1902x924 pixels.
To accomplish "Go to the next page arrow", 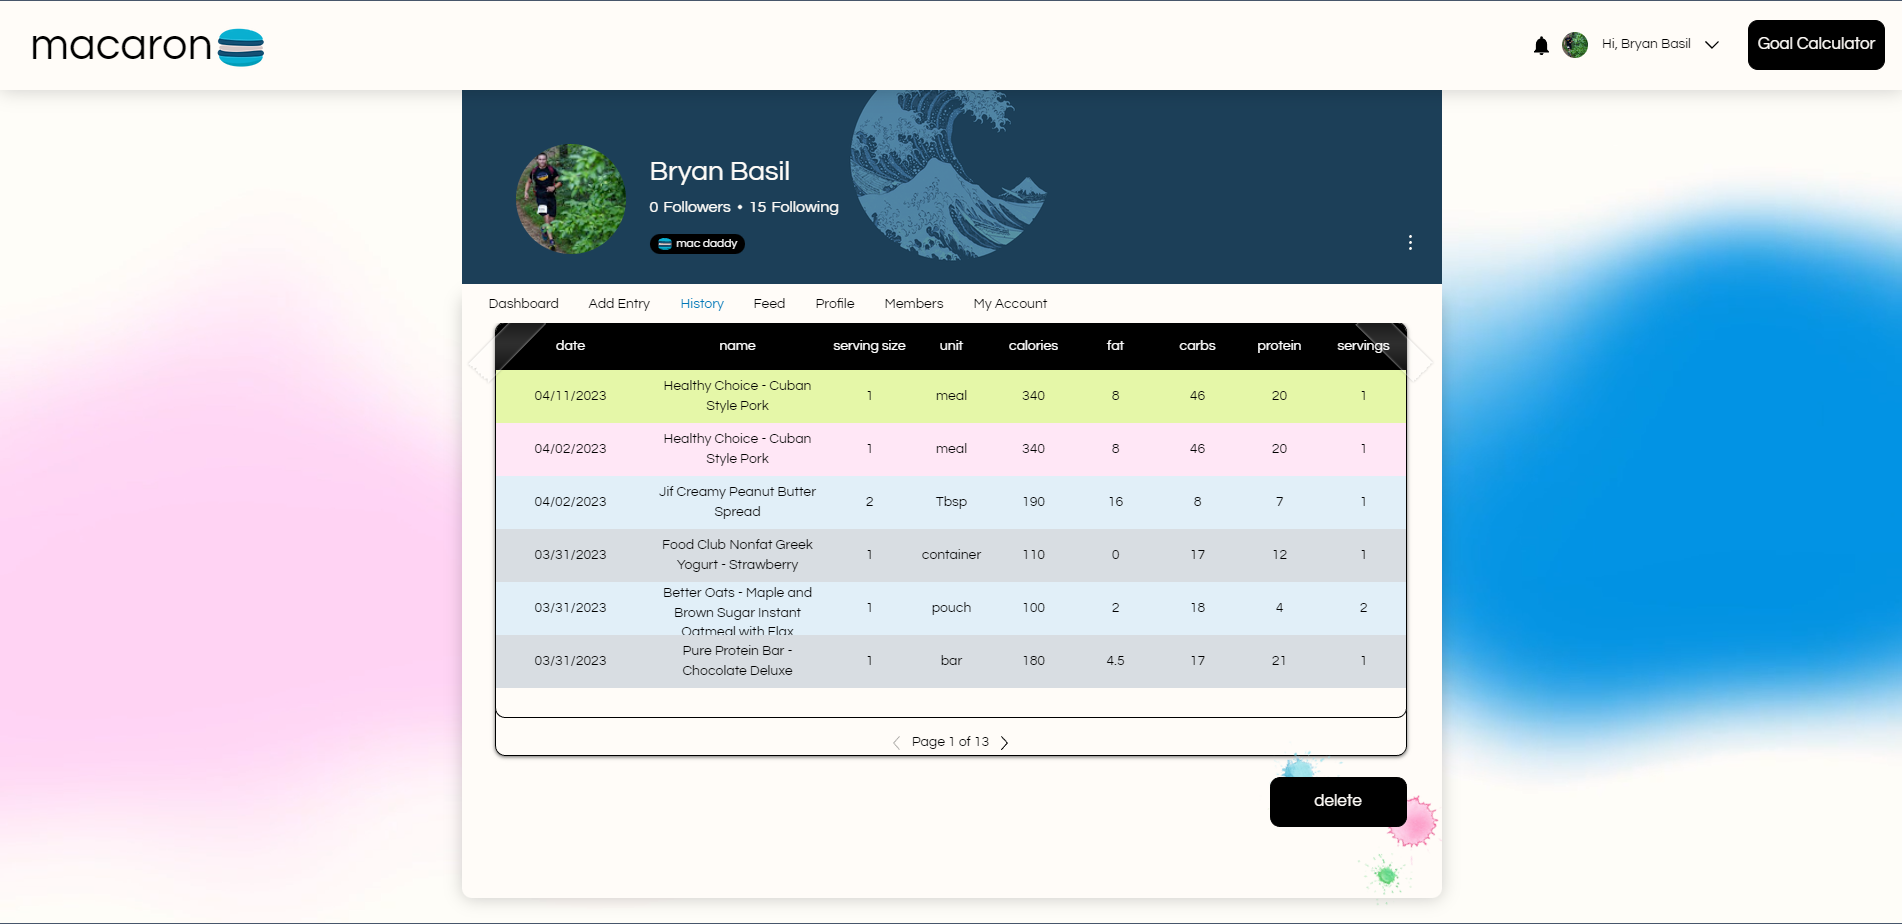I will coord(1004,742).
